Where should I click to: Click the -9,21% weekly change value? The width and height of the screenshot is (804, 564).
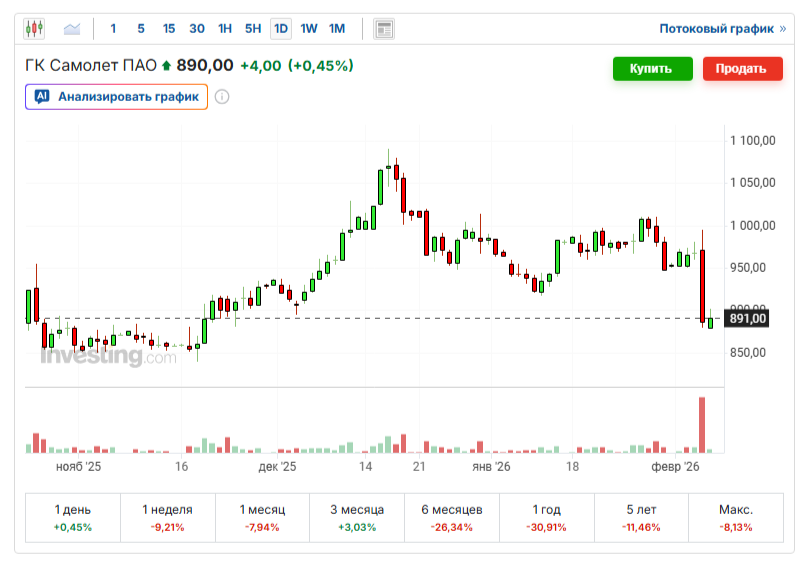click(x=167, y=528)
